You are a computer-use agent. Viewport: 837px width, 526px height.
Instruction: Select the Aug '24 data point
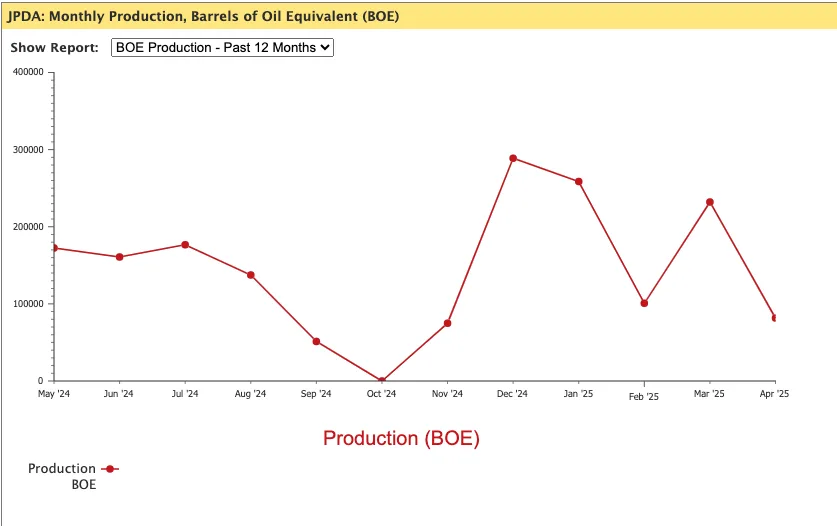coord(251,275)
